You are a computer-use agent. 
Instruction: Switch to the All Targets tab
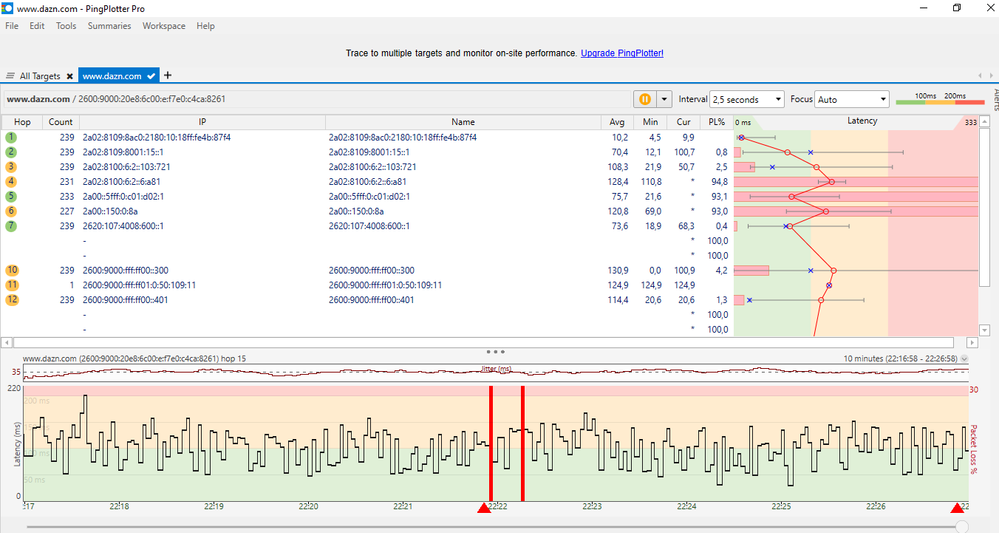40,76
